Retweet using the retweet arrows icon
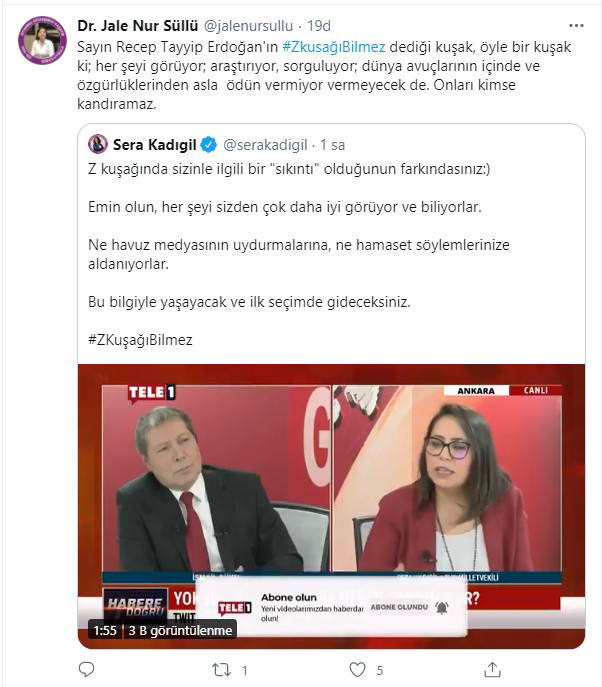 pos(221,669)
